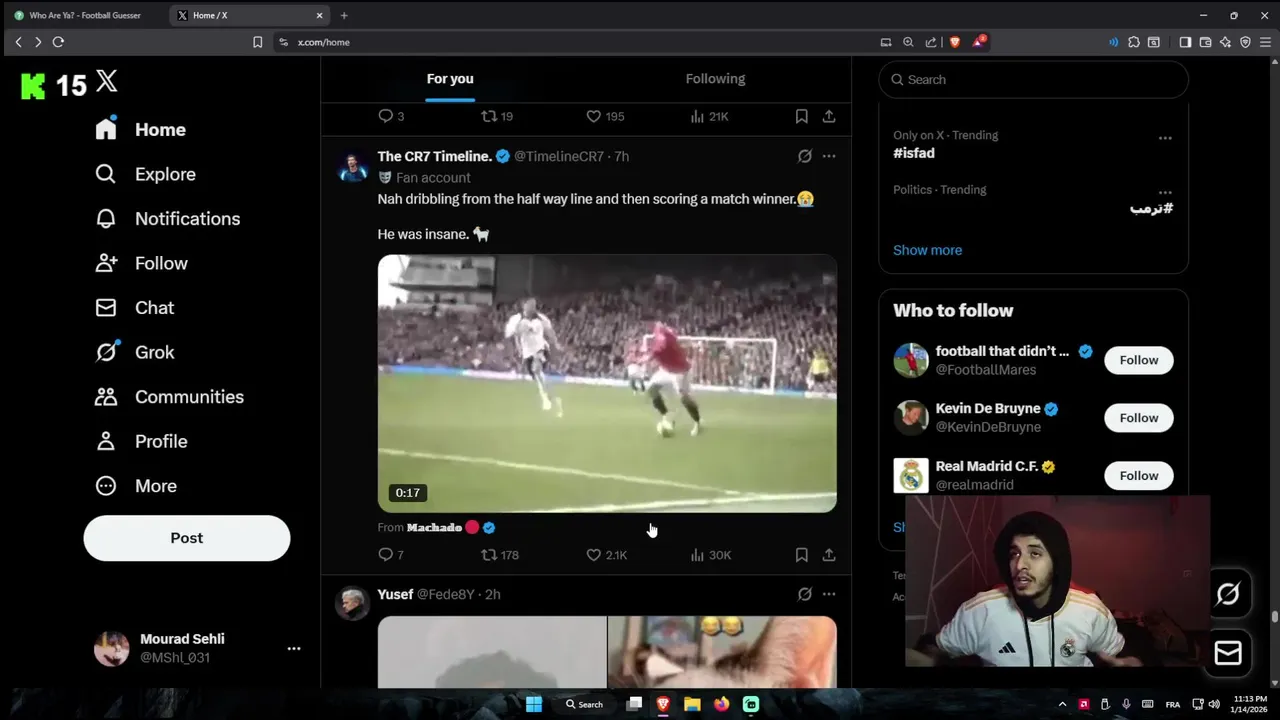Click the Search X input field

(x=1034, y=80)
